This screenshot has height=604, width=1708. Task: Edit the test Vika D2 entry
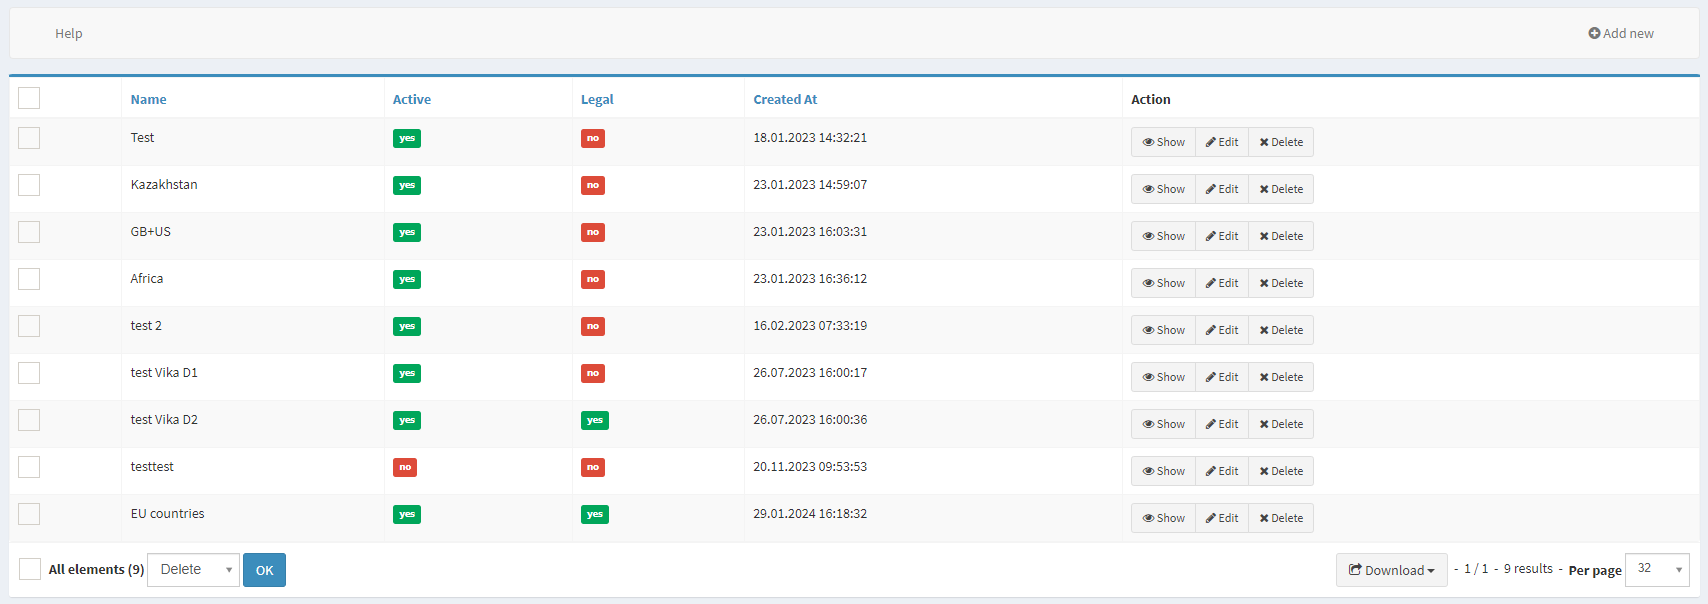(1221, 424)
